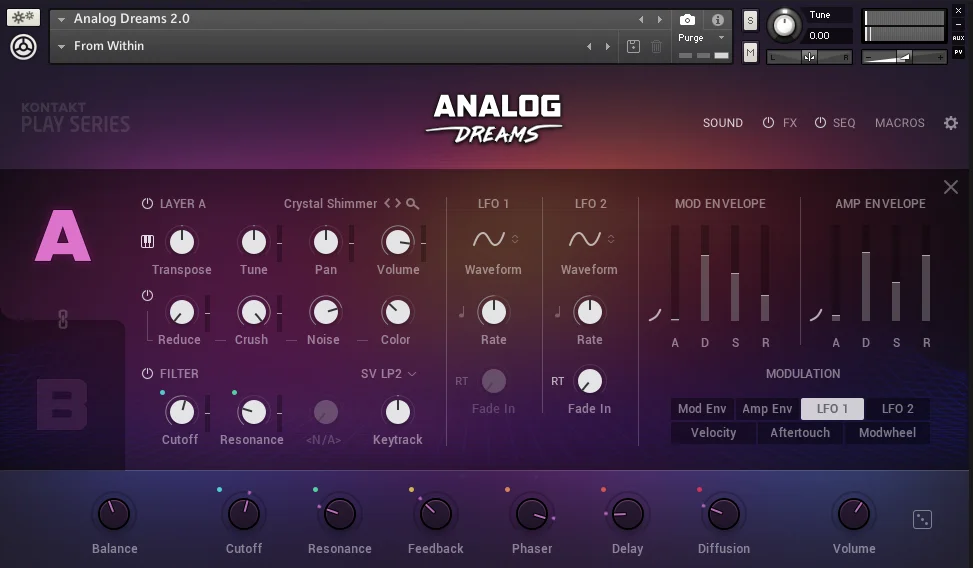Toggle LFO 1 RT retrigger
This screenshot has height=568, width=973.
pos(461,381)
